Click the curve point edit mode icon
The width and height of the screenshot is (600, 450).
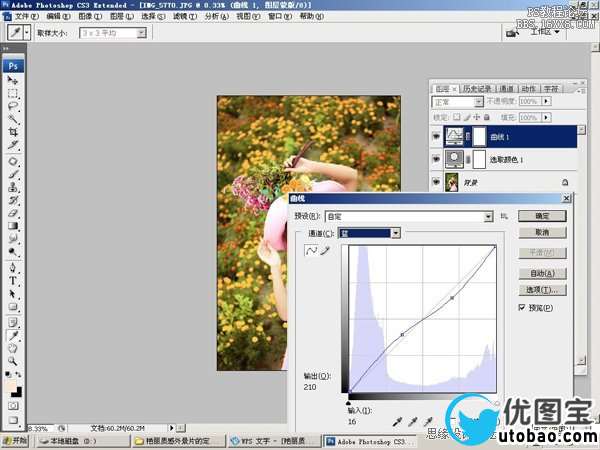(x=310, y=250)
